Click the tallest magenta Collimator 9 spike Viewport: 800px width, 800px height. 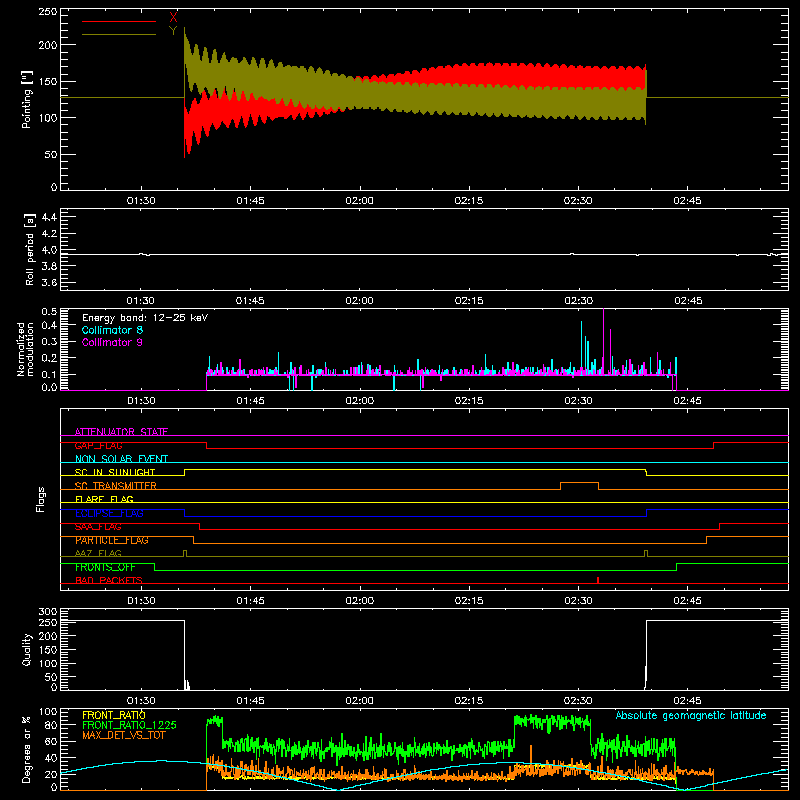(x=604, y=341)
